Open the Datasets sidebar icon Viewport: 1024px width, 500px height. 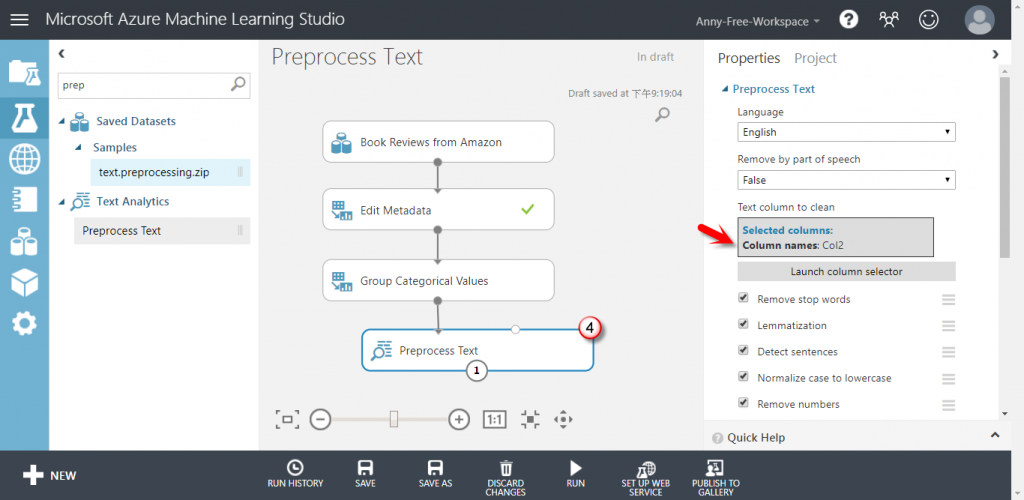point(25,242)
